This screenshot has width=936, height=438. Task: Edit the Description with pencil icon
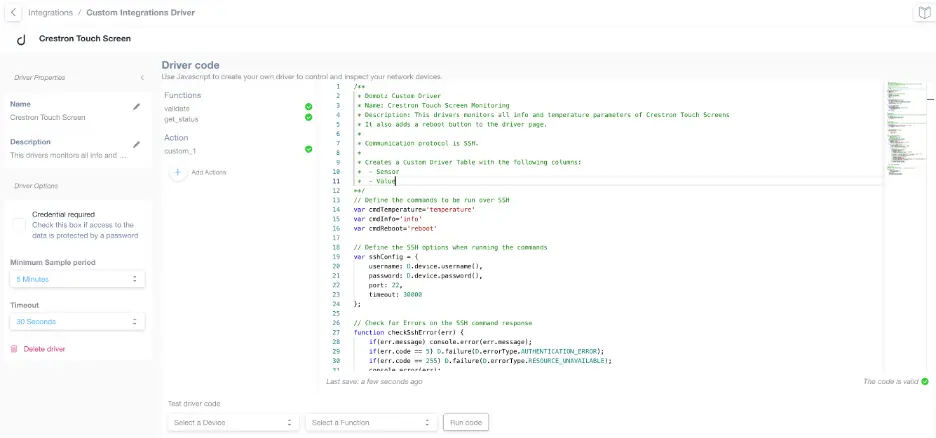[x=137, y=144]
